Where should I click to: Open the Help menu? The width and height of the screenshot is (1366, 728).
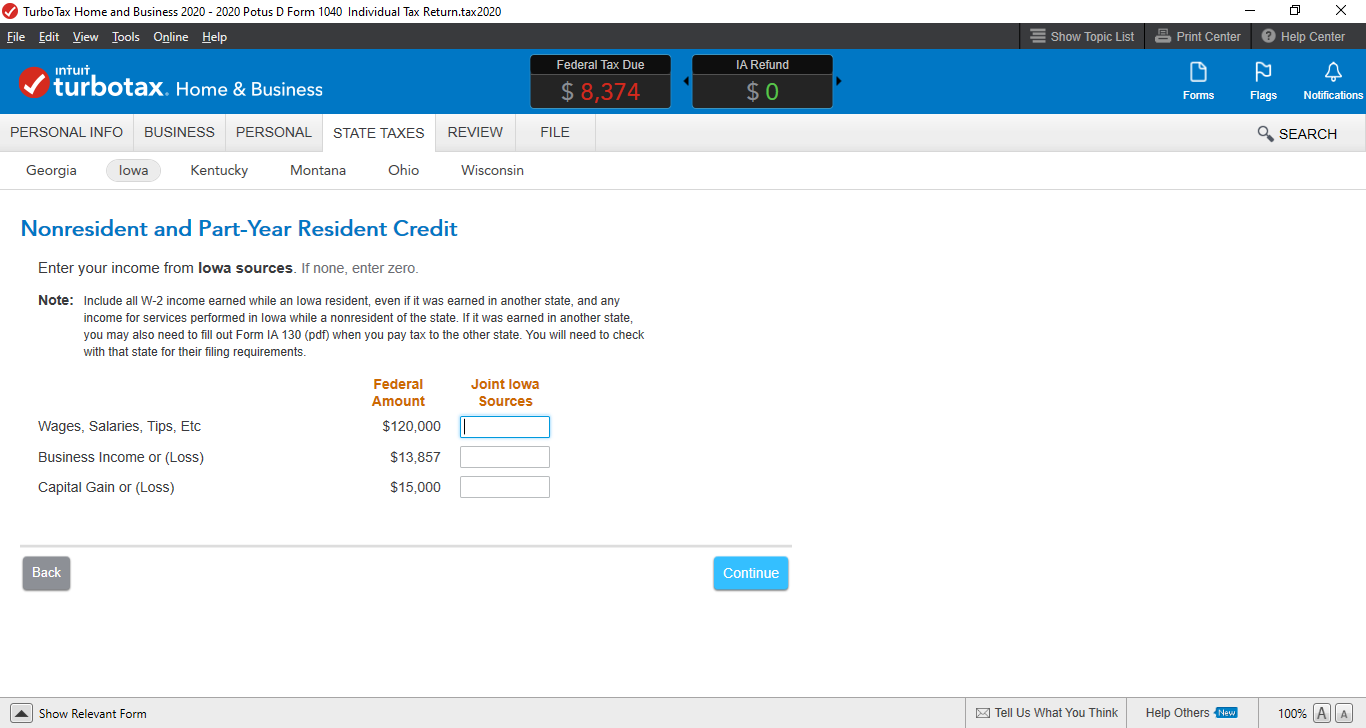click(x=214, y=37)
